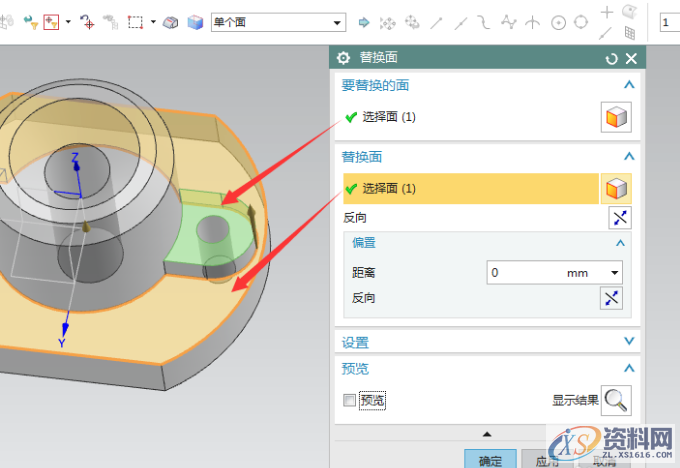The image size is (680, 468).
Task: Collapse the 要替换的面 section
Action: point(628,86)
